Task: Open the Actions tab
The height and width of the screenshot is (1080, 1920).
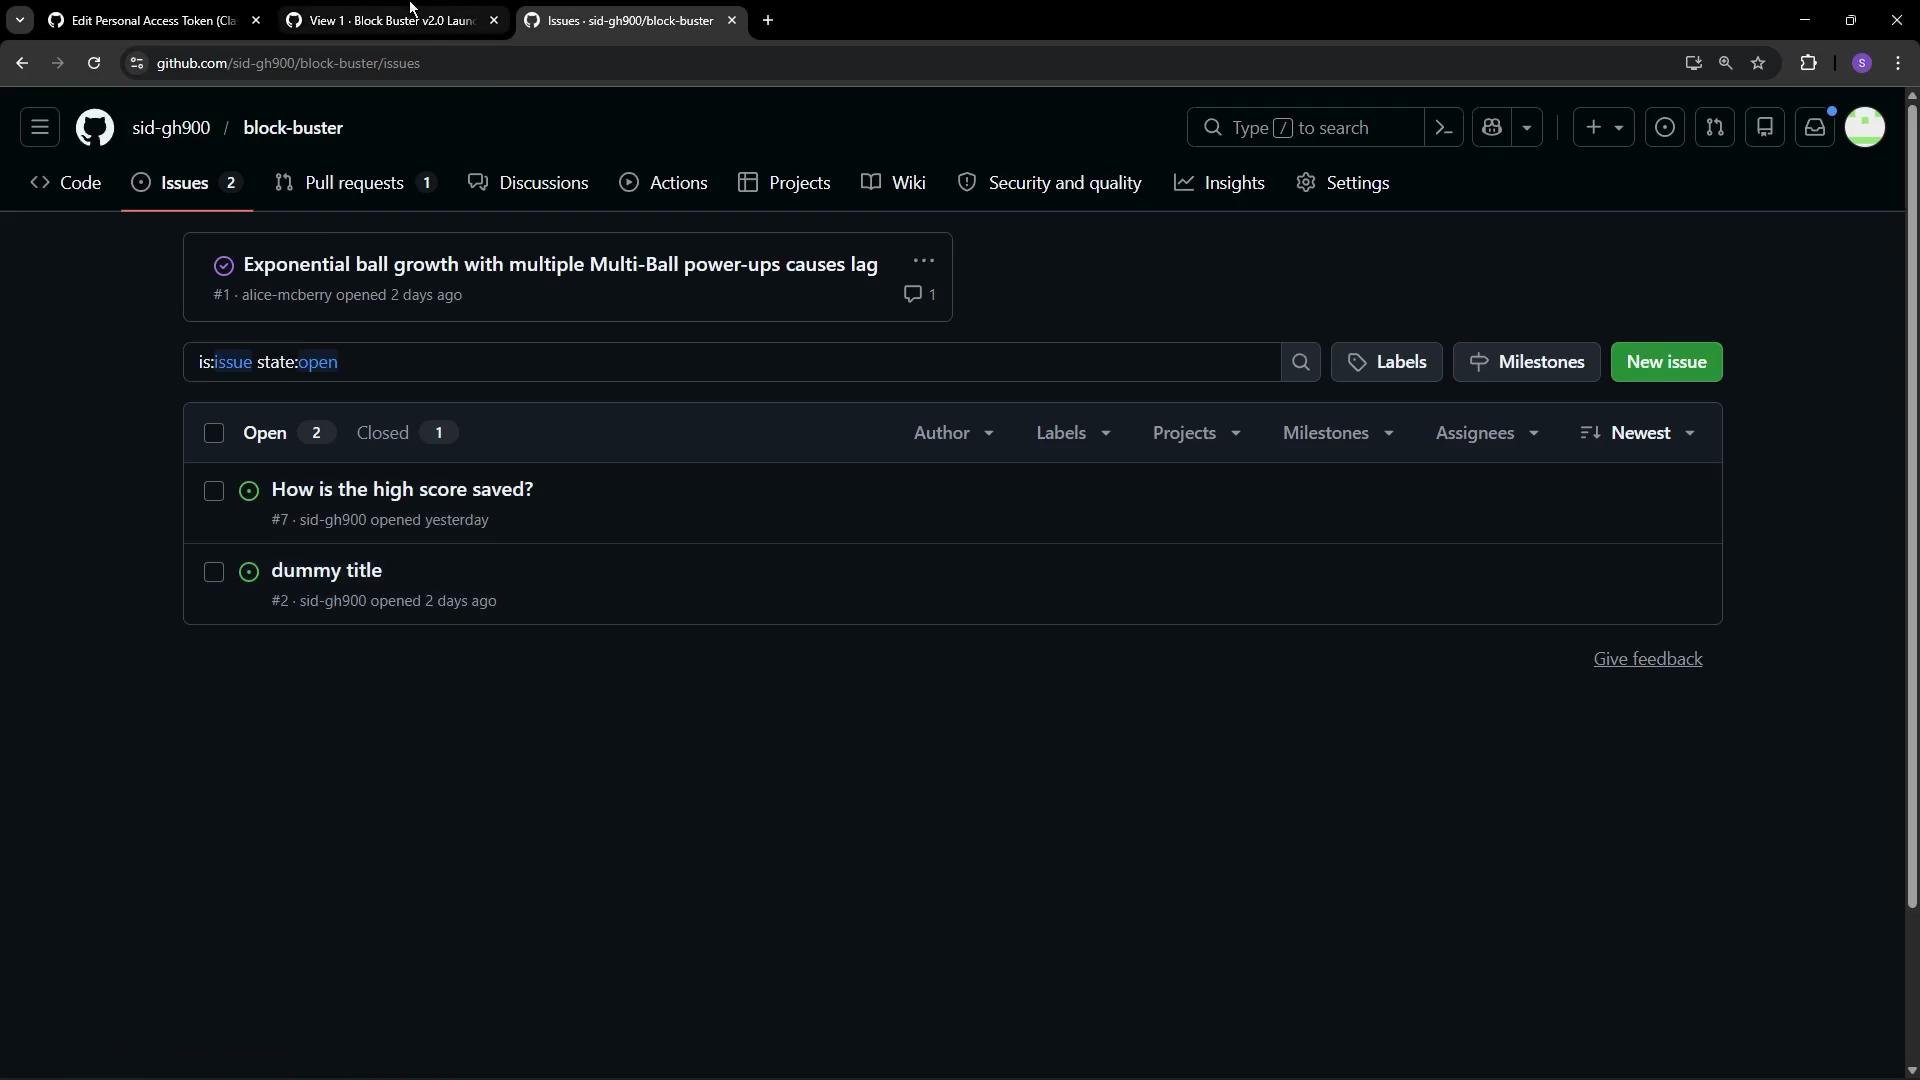Action: pos(664,183)
